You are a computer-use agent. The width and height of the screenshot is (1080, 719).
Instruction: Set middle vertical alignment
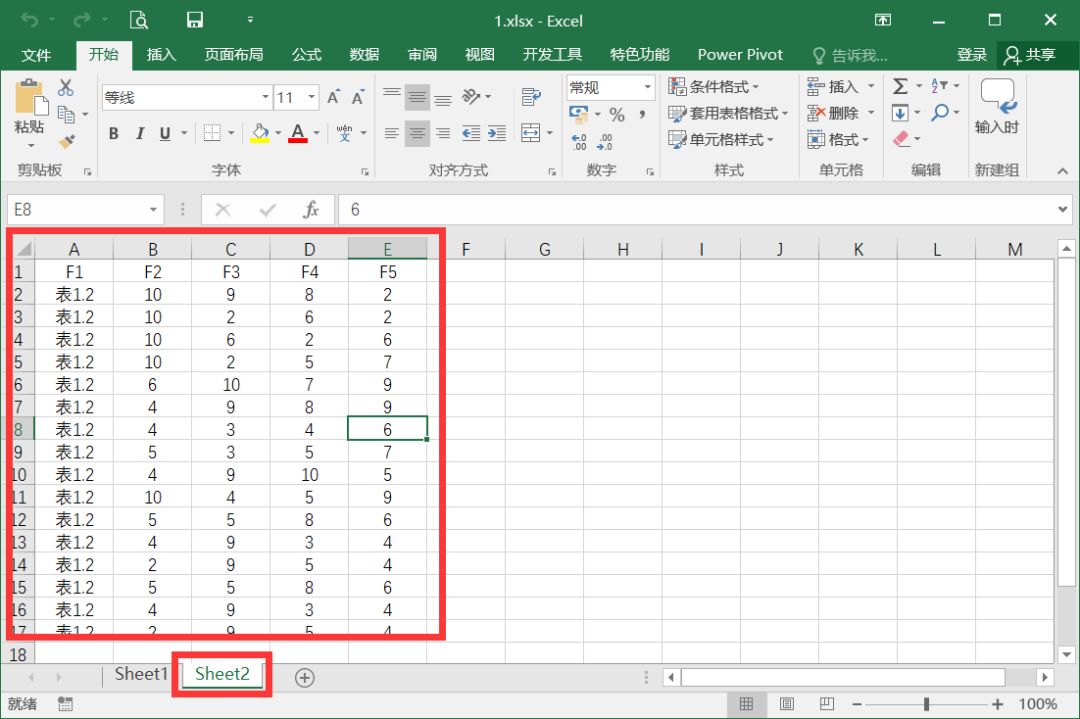417,97
